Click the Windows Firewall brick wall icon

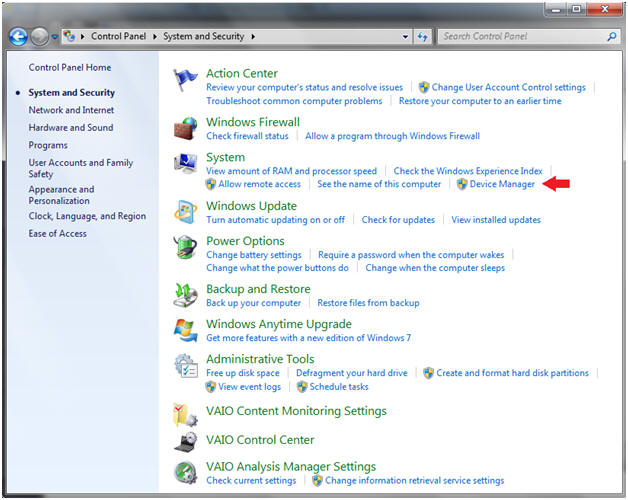coord(185,128)
